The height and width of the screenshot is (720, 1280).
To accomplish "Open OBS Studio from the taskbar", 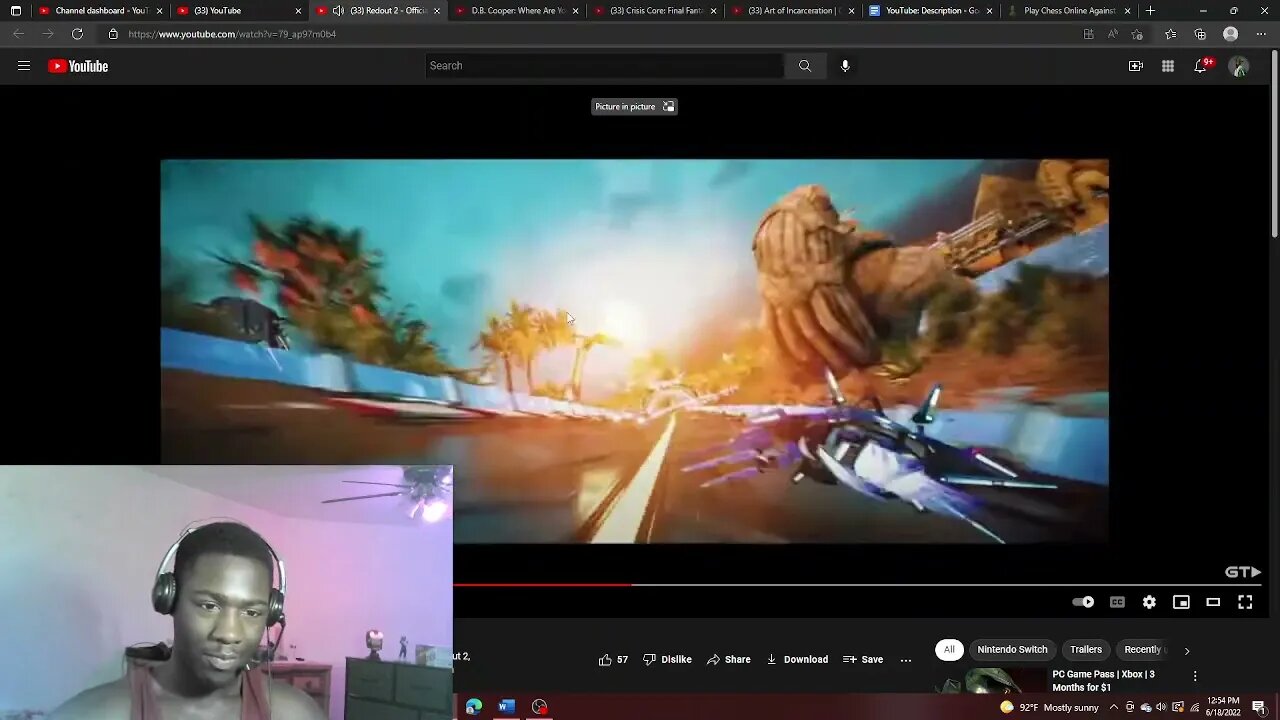I will point(540,707).
